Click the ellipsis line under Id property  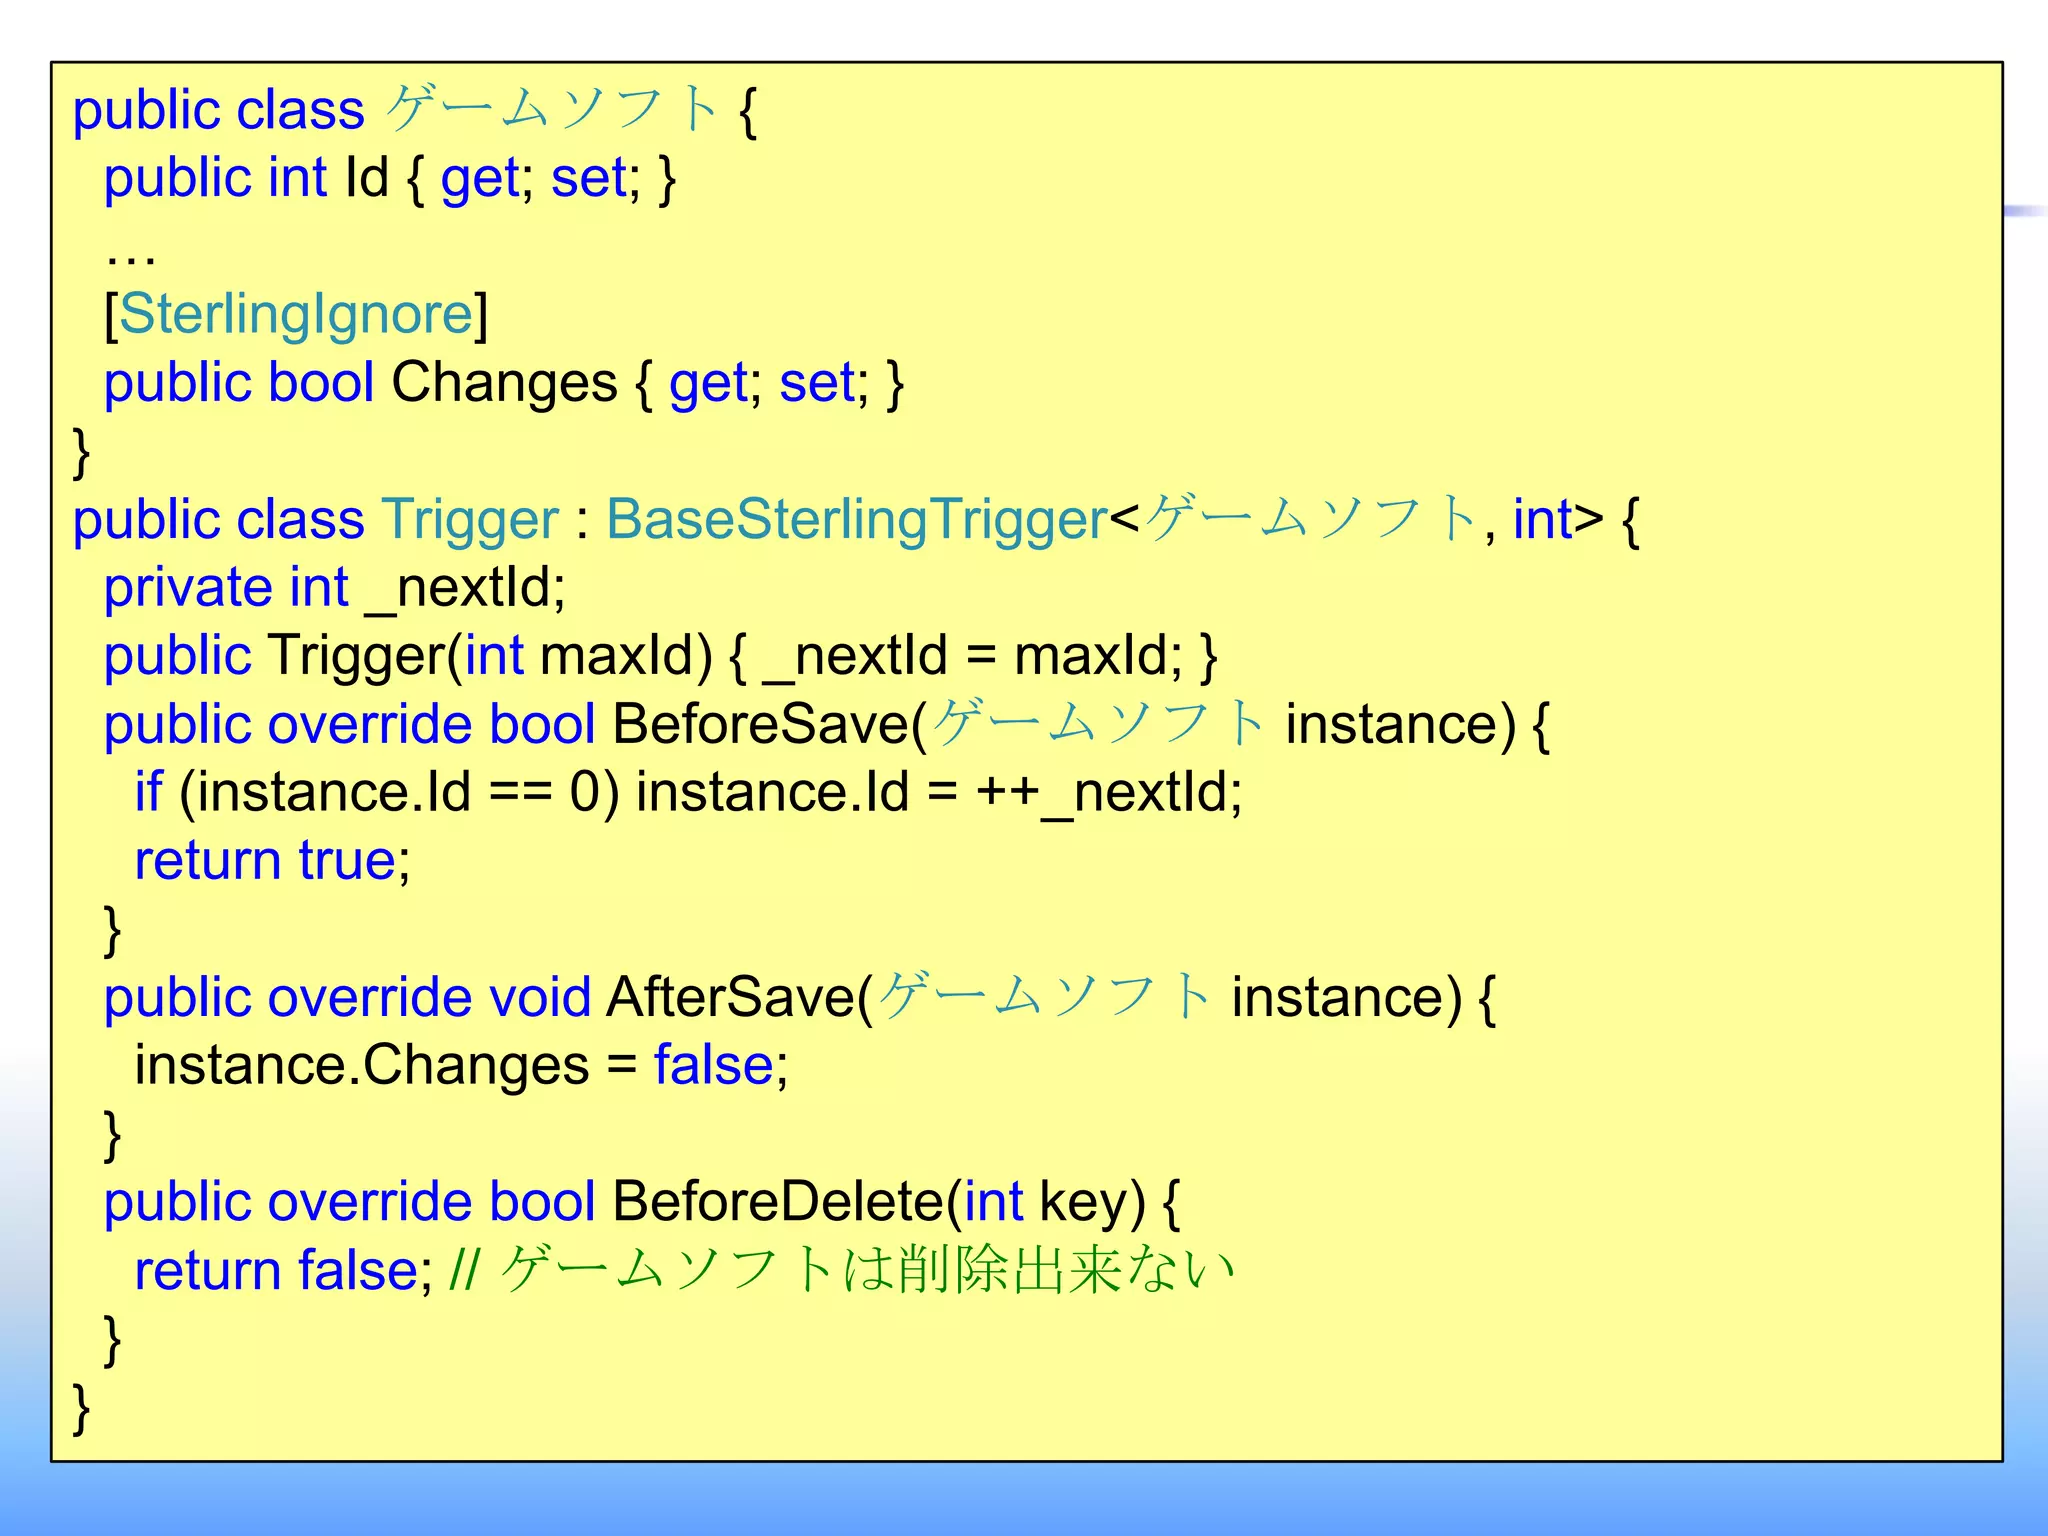(x=130, y=256)
